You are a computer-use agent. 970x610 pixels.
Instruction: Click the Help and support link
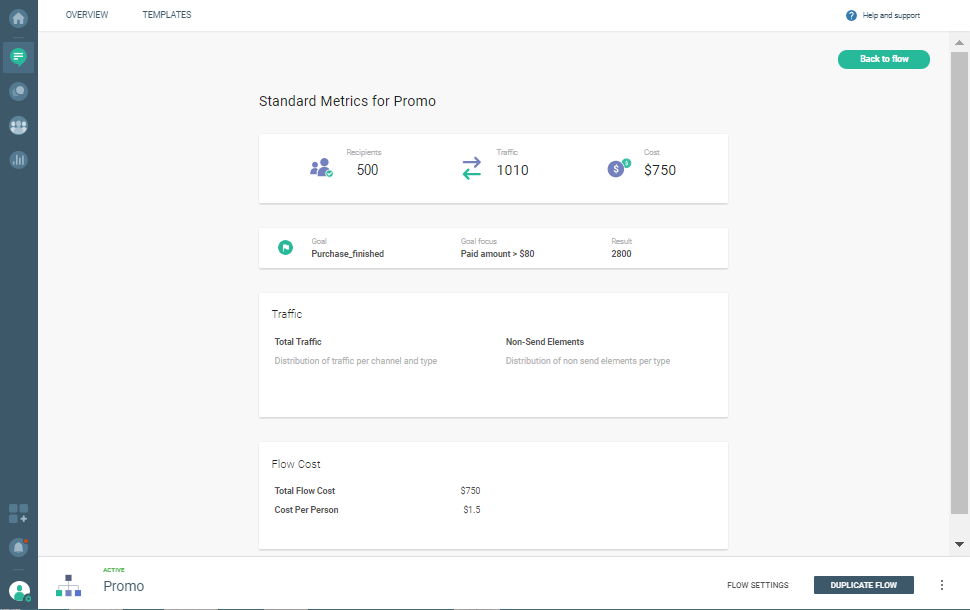pyautogui.click(x=891, y=15)
